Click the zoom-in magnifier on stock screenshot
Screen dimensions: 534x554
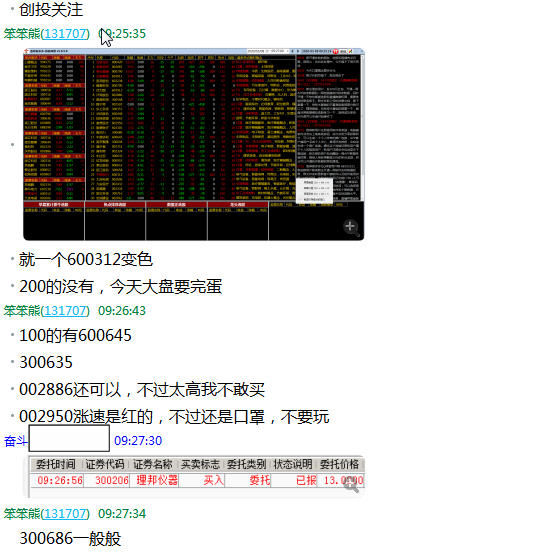point(351,227)
